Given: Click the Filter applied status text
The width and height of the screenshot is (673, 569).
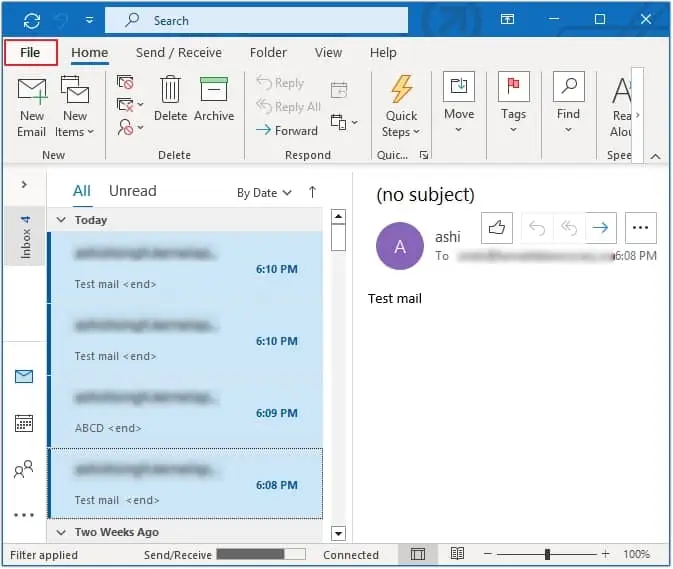Looking at the screenshot, I should (x=44, y=555).
